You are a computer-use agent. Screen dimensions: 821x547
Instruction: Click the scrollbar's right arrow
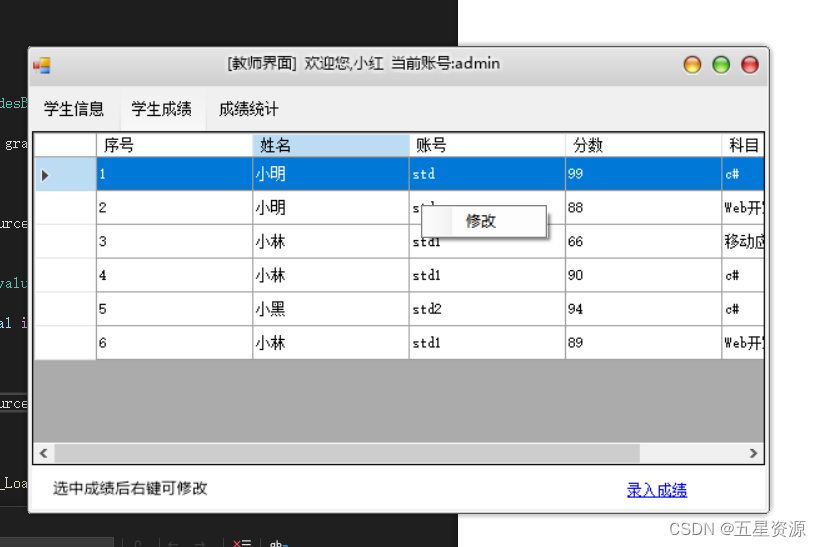(753, 453)
